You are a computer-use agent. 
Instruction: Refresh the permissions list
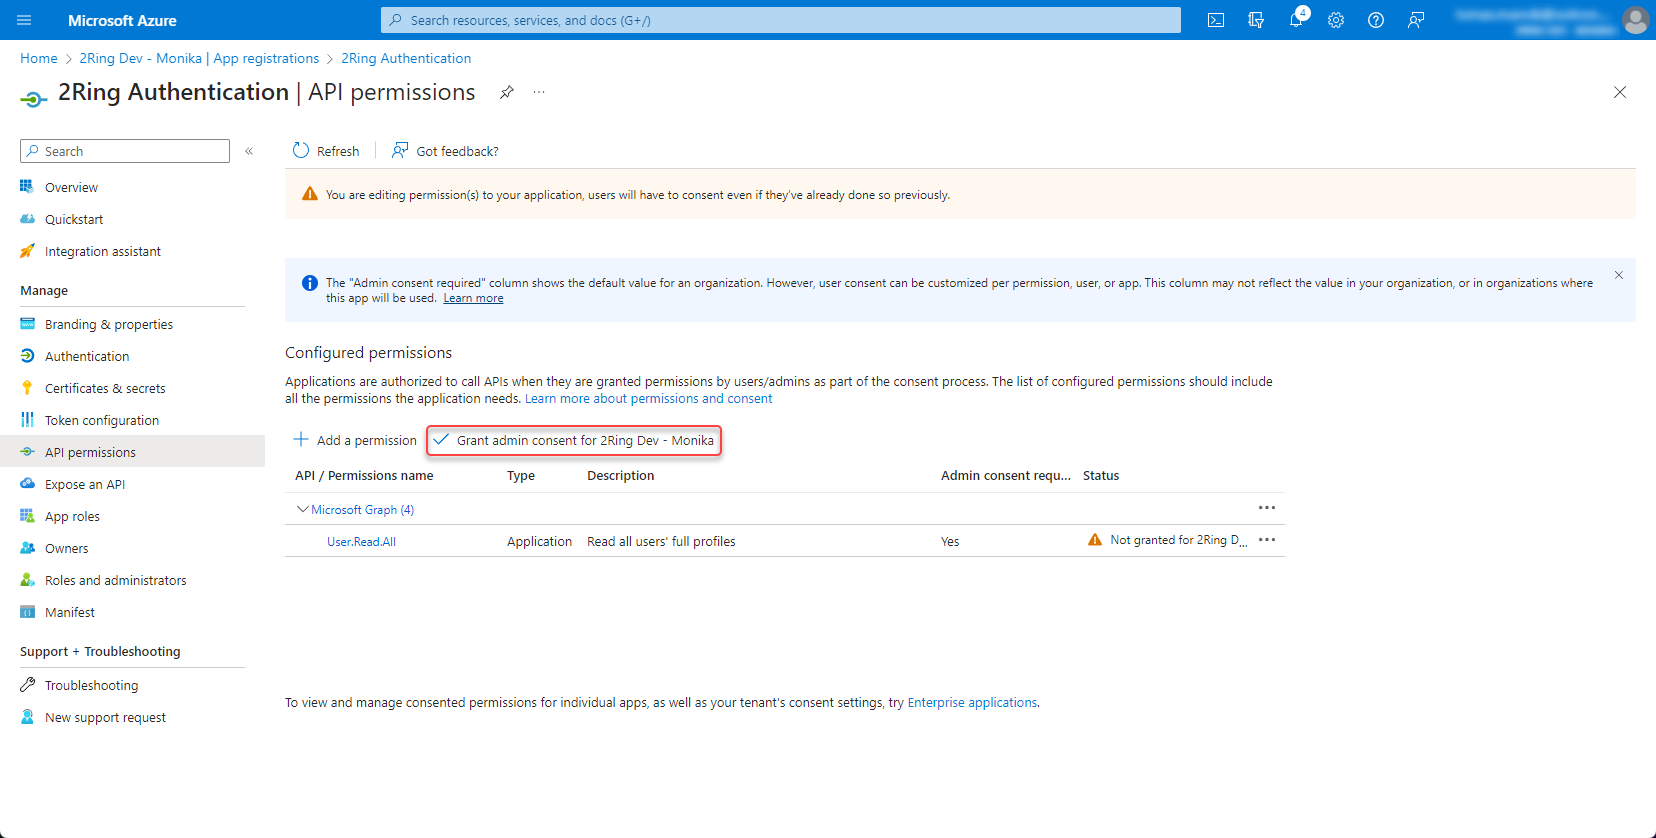pyautogui.click(x=326, y=151)
